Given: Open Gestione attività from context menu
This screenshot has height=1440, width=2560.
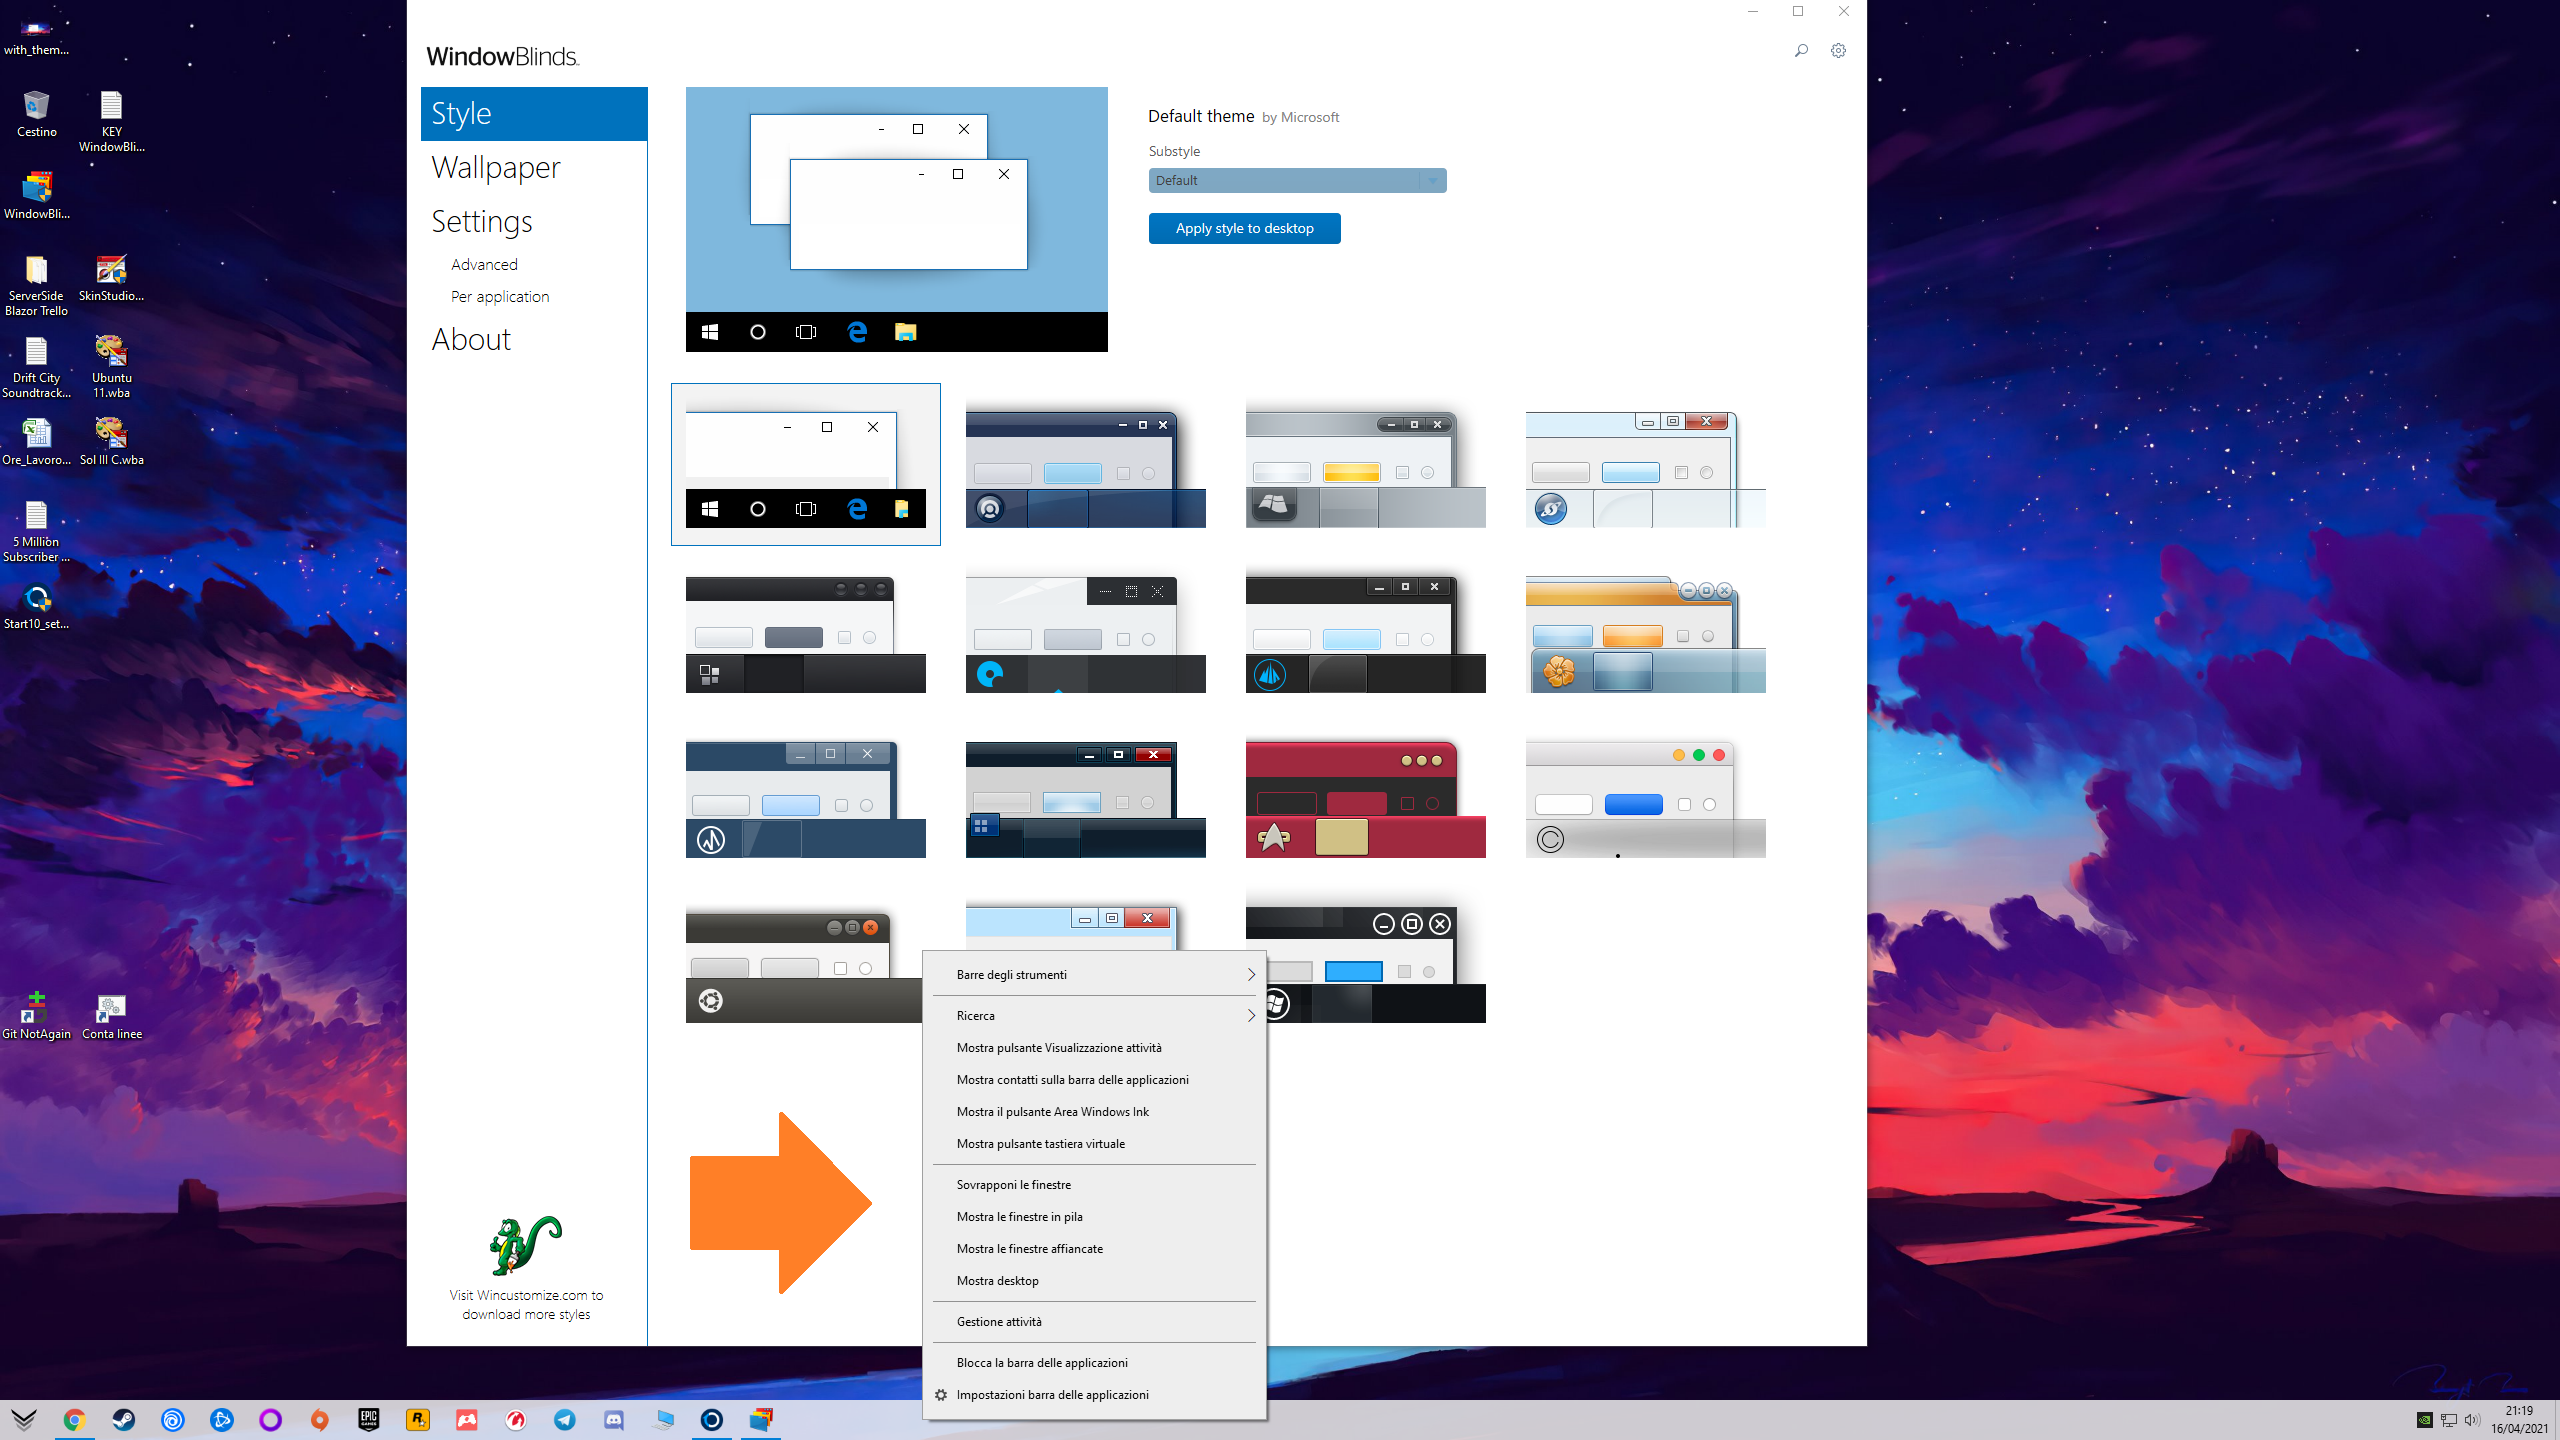Looking at the screenshot, I should coord(1094,1321).
